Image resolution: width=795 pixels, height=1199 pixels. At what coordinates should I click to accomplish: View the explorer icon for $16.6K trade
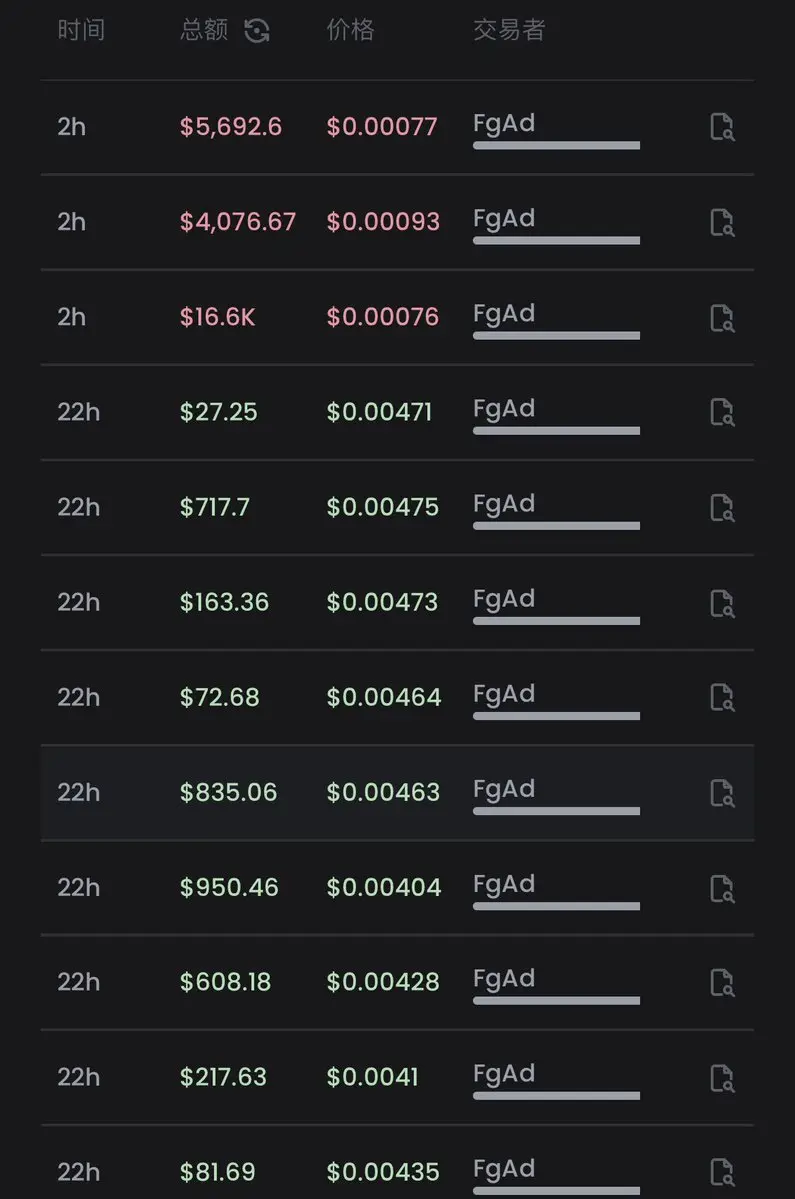pyautogui.click(x=722, y=317)
